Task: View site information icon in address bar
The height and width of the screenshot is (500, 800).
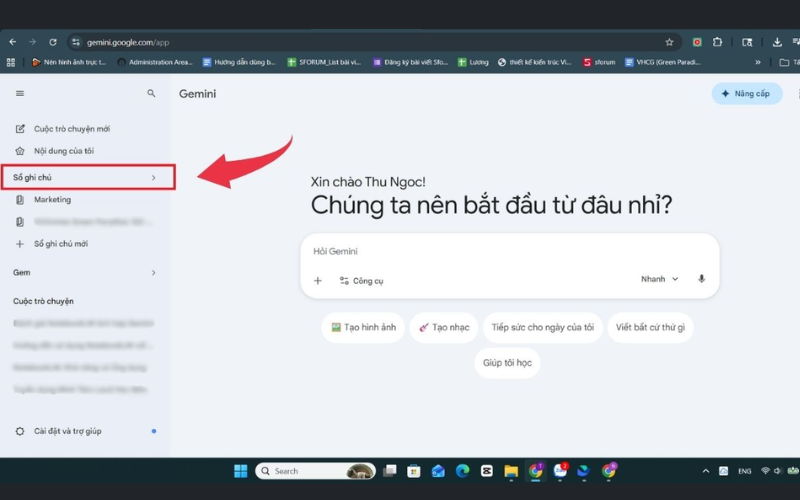Action: [76, 42]
